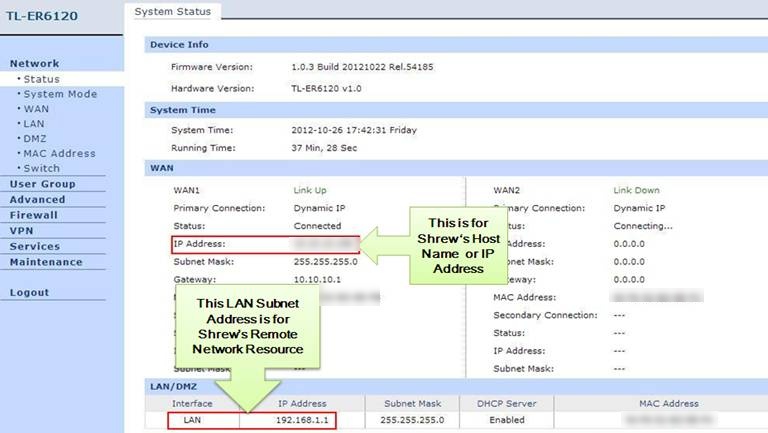Select hardware version value TL-ER6120 v1.0
Viewport: 768px width, 433px height.
[x=326, y=89]
